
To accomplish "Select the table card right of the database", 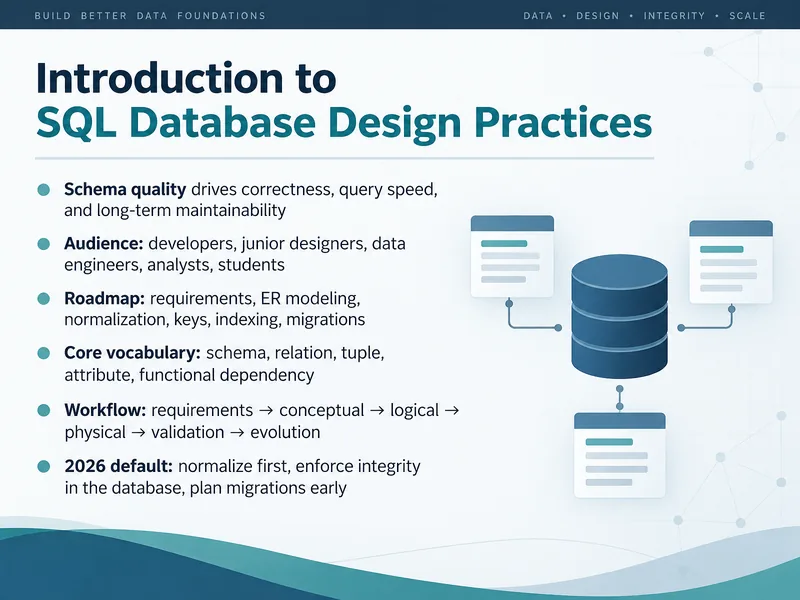I will tap(731, 262).
